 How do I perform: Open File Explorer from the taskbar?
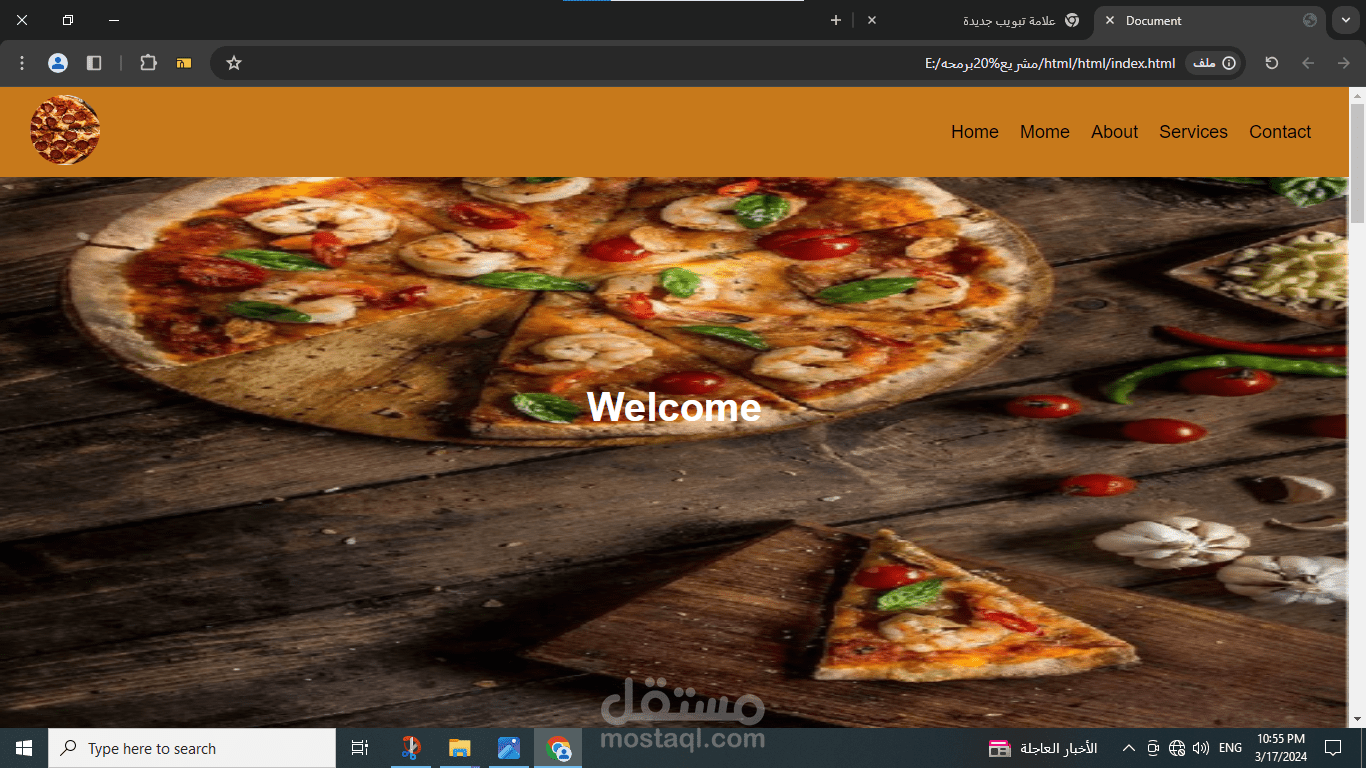[x=460, y=748]
